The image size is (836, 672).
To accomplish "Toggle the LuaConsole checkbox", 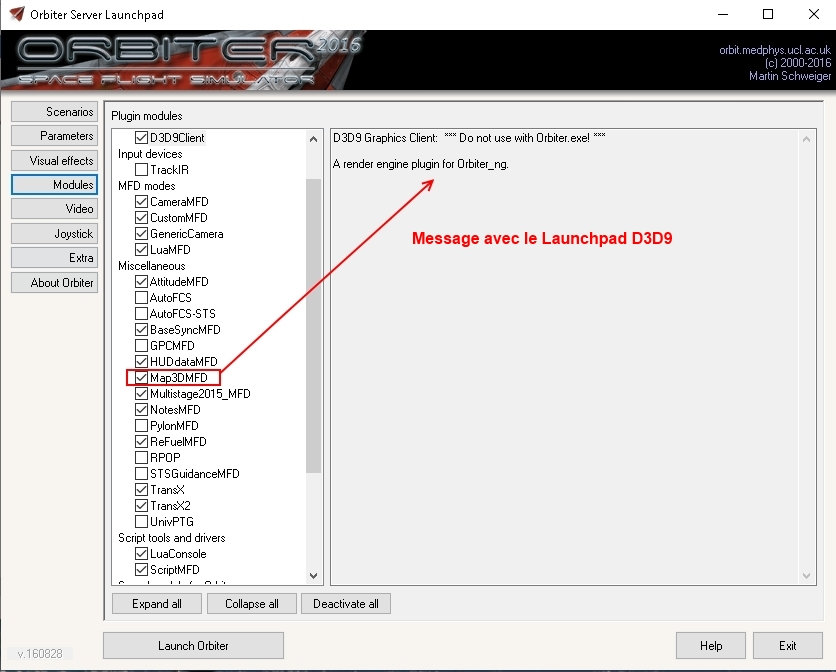I will click(x=141, y=554).
